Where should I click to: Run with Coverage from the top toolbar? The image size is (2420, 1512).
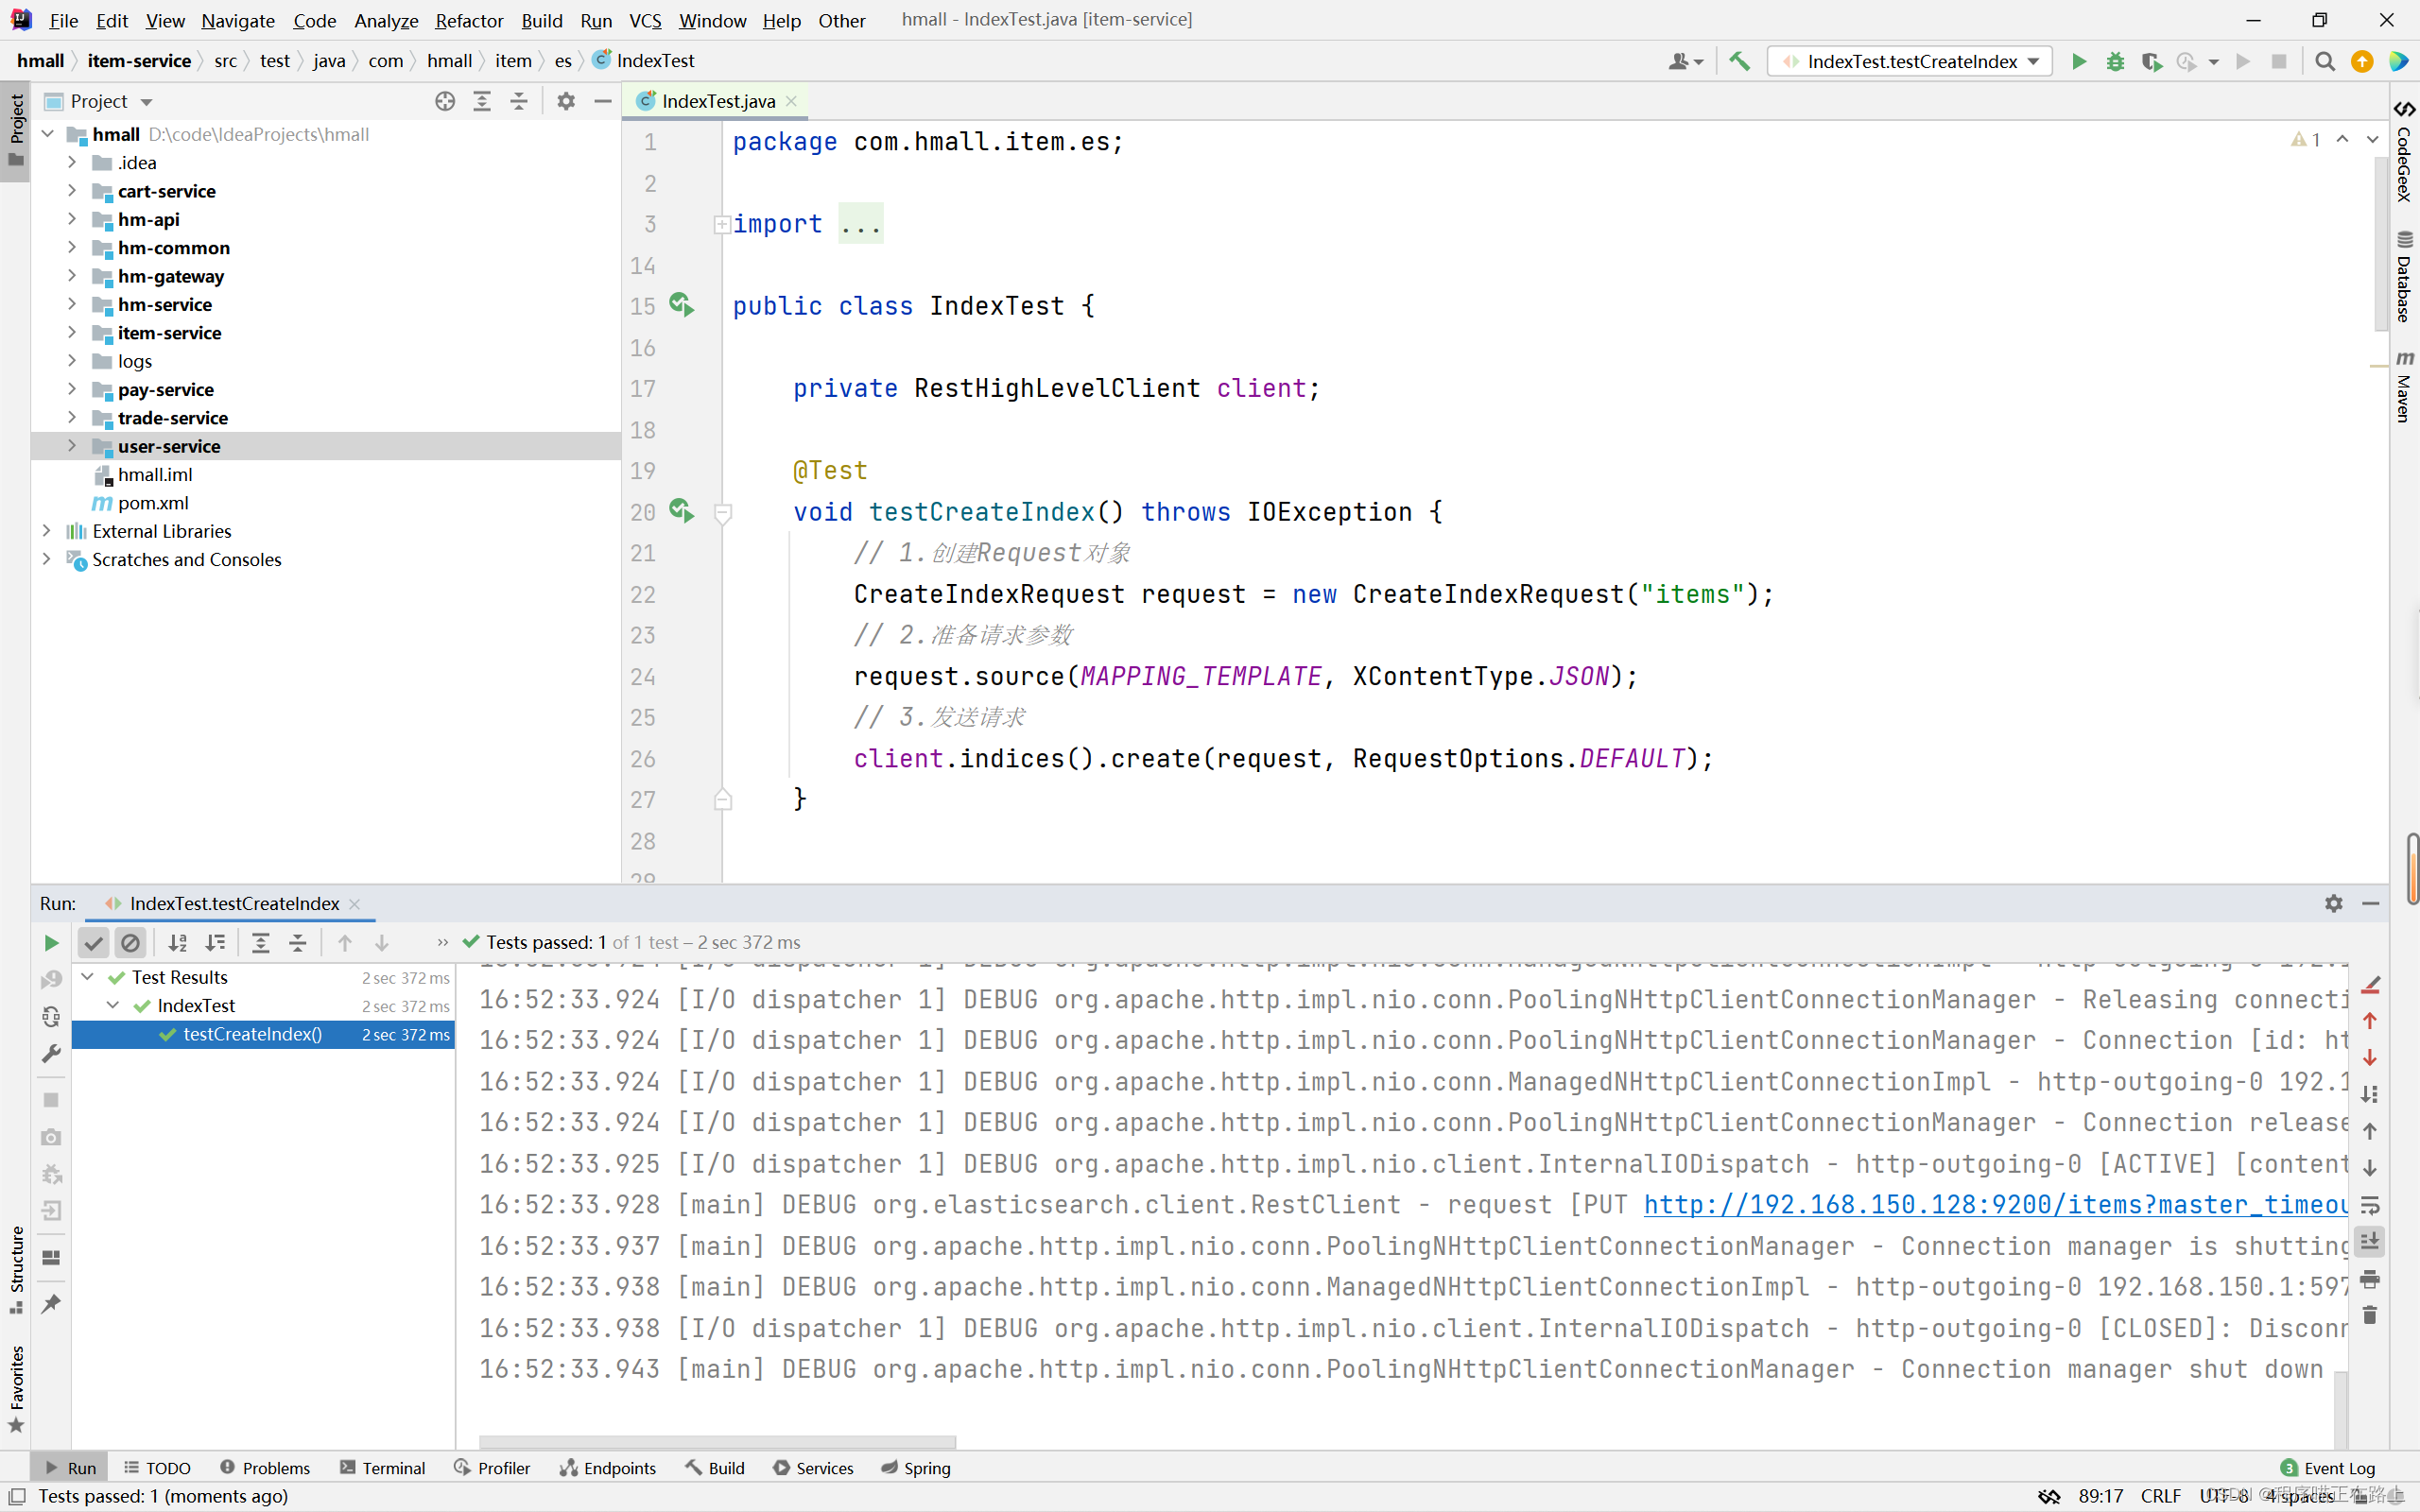(2151, 61)
